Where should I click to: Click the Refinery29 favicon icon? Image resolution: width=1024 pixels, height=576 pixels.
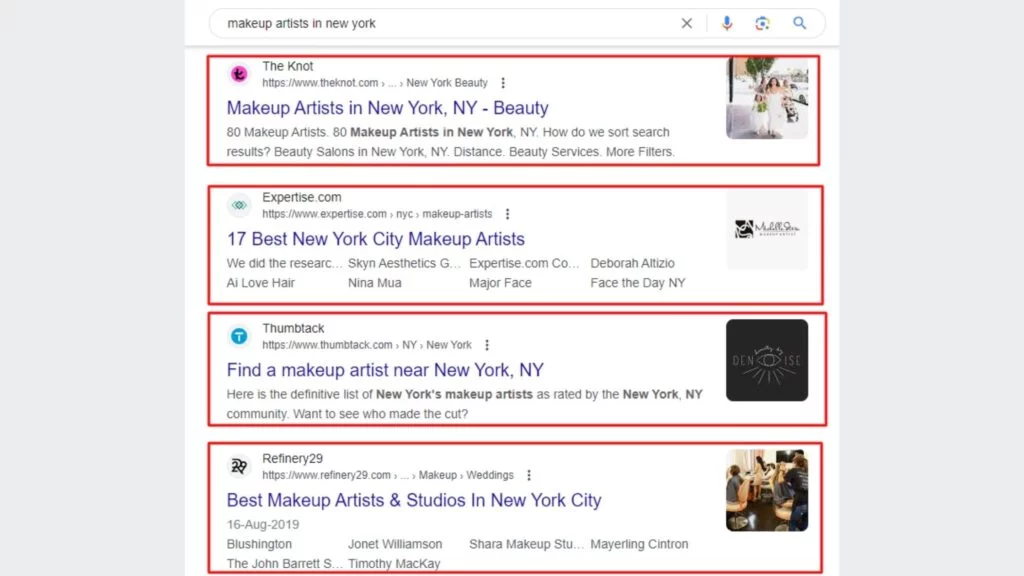[x=239, y=466]
